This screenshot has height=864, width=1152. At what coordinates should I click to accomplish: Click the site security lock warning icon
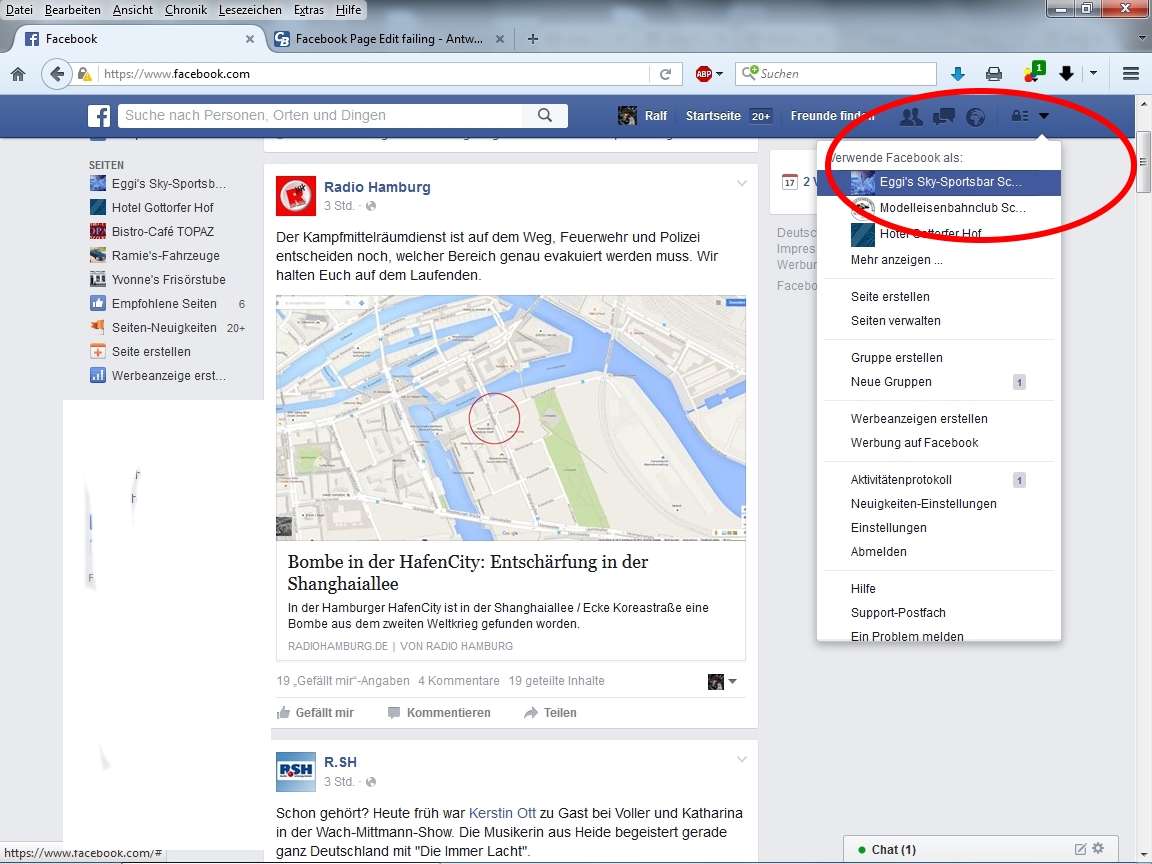[x=84, y=73]
